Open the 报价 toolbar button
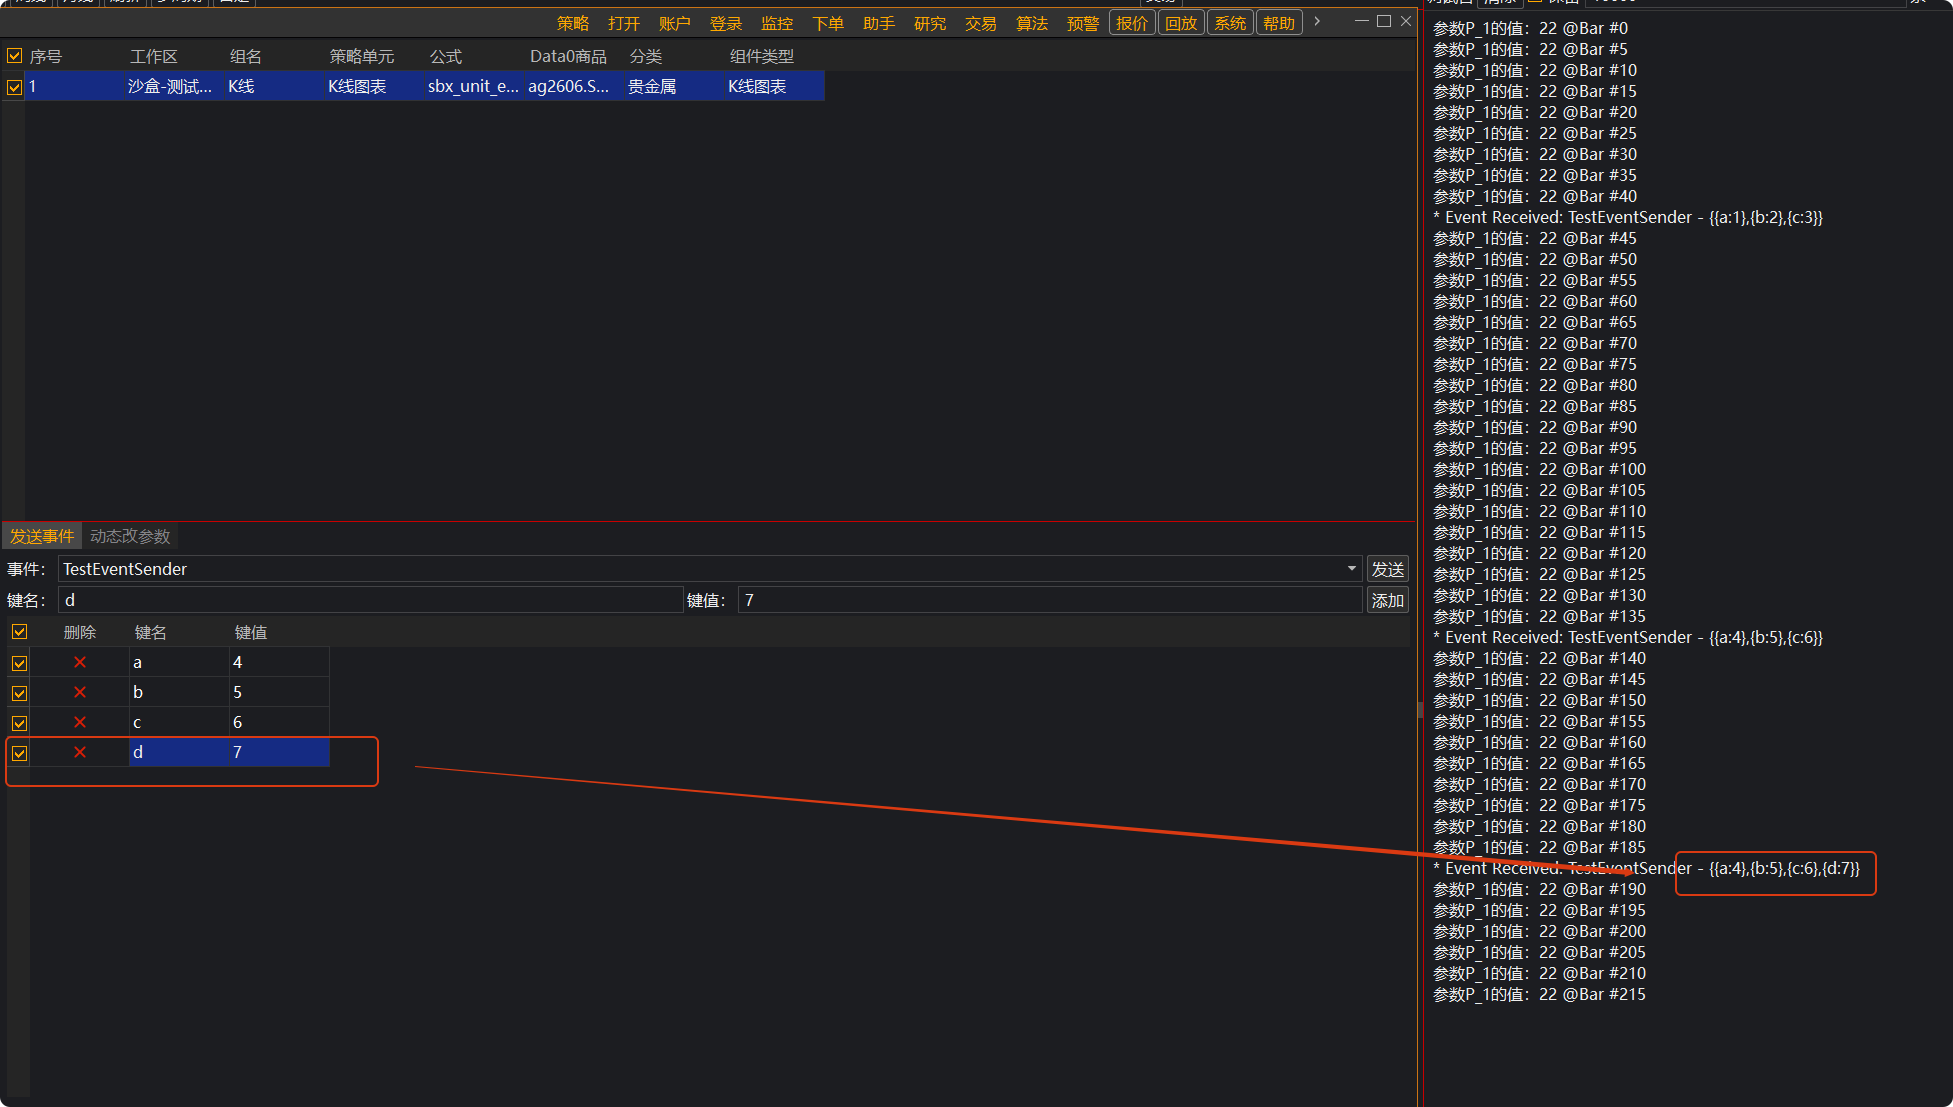 pos(1132,23)
